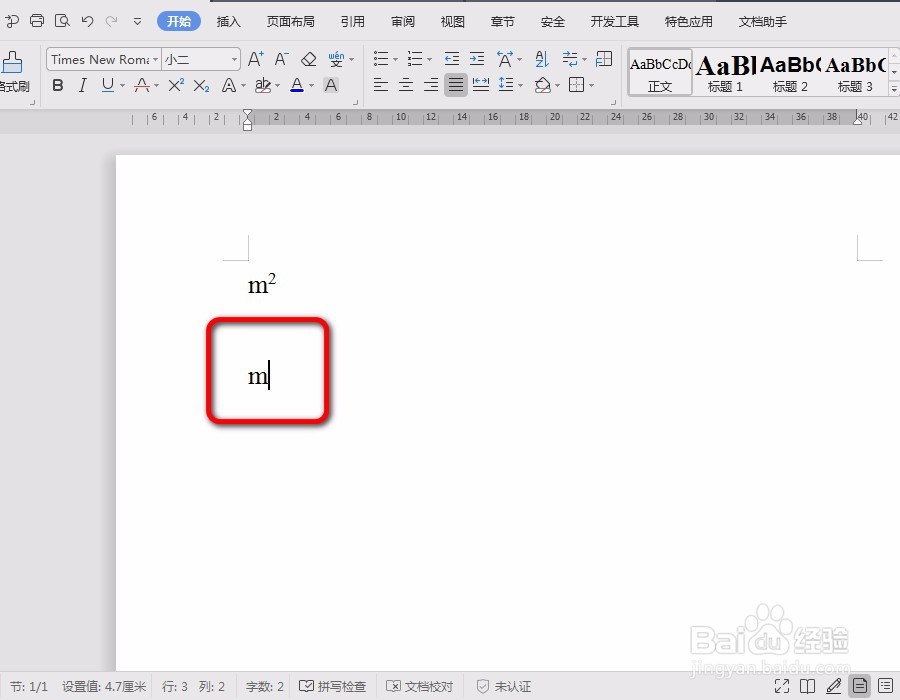
Task: Clear formatting with the eraser icon
Action: coord(309,59)
